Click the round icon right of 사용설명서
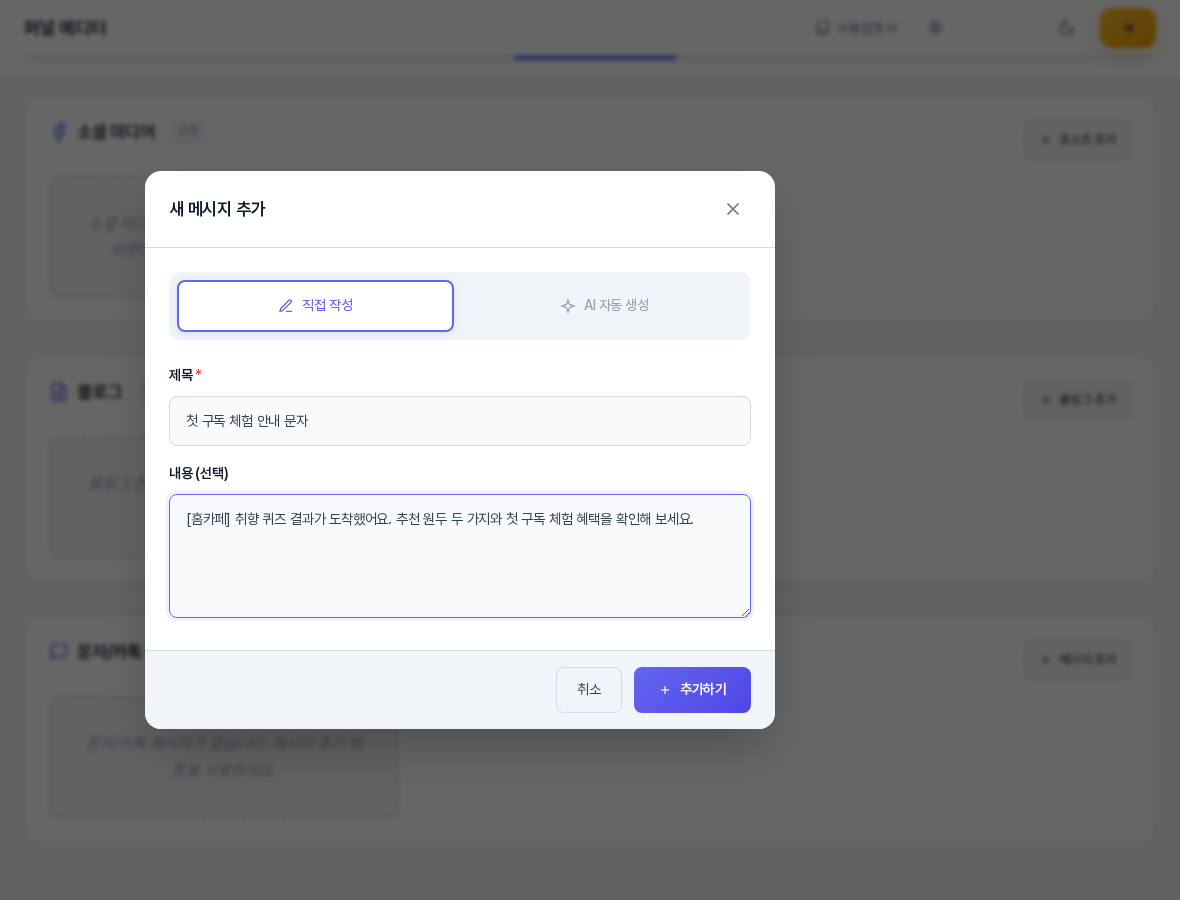This screenshot has height=900, width=1180. pos(935,28)
